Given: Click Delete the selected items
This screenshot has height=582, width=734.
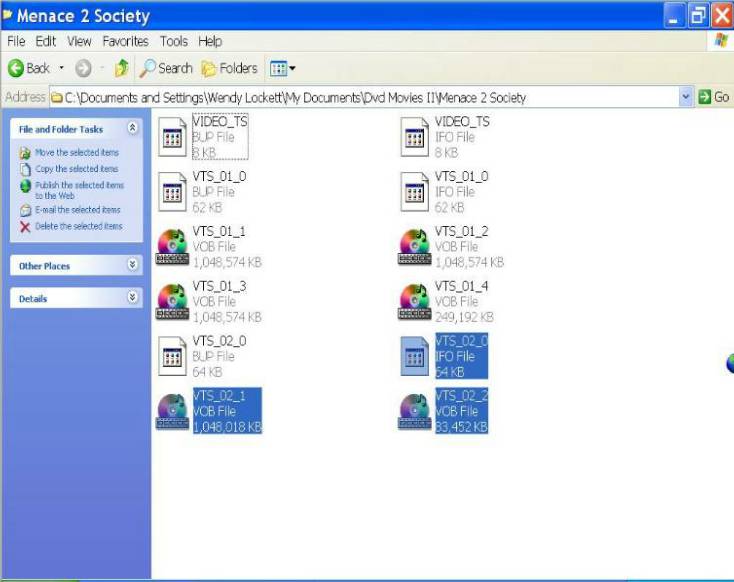Looking at the screenshot, I should 71,226.
